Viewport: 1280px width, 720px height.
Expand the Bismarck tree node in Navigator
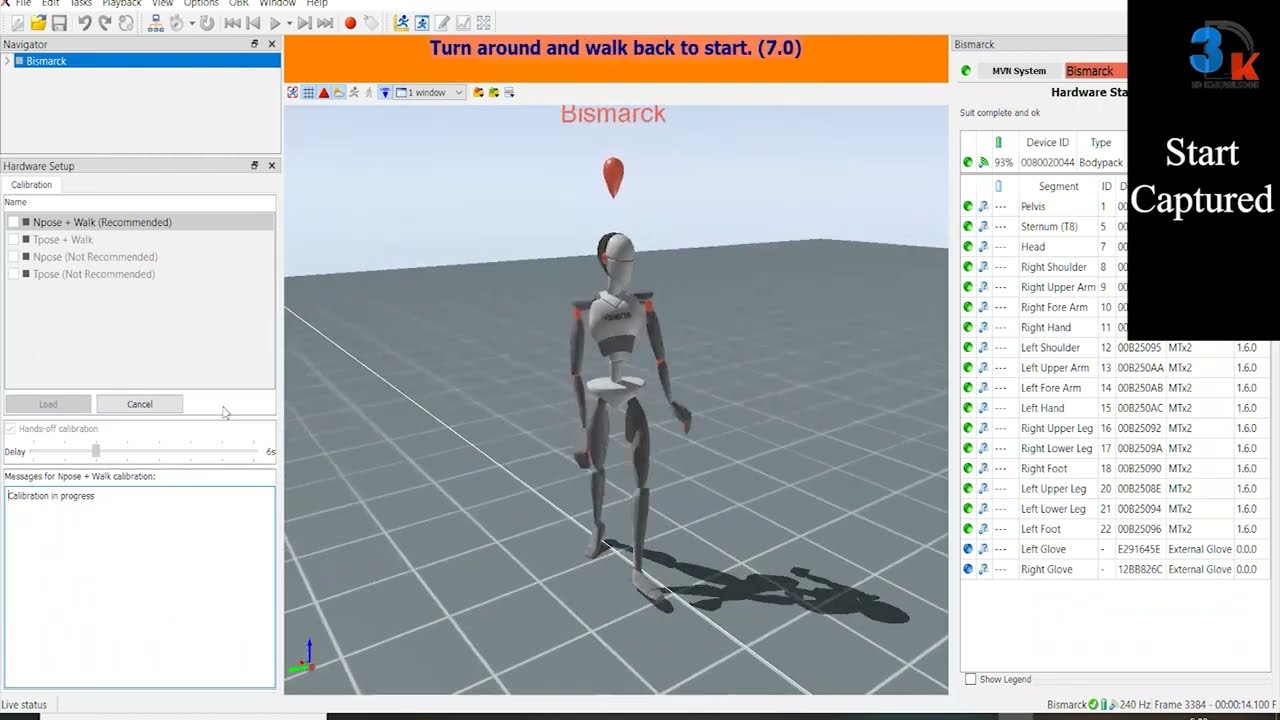(x=7, y=61)
